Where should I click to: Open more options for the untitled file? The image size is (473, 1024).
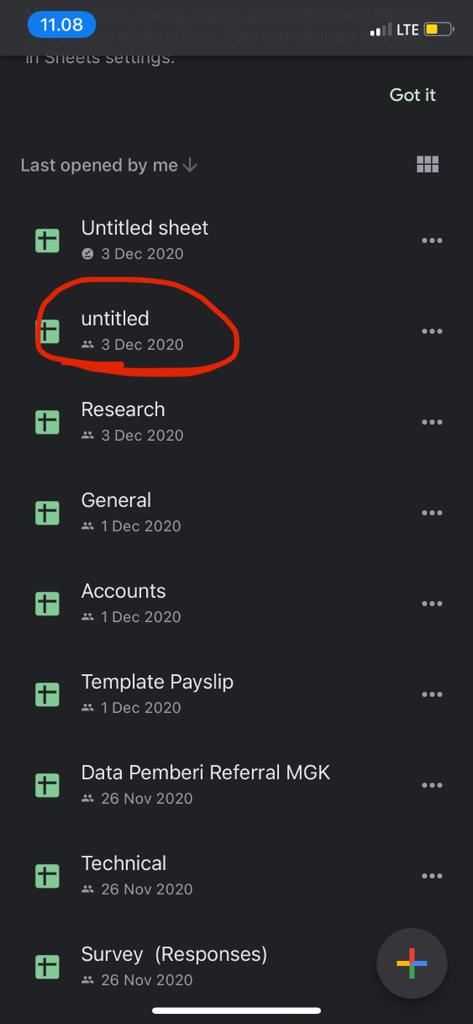click(432, 331)
